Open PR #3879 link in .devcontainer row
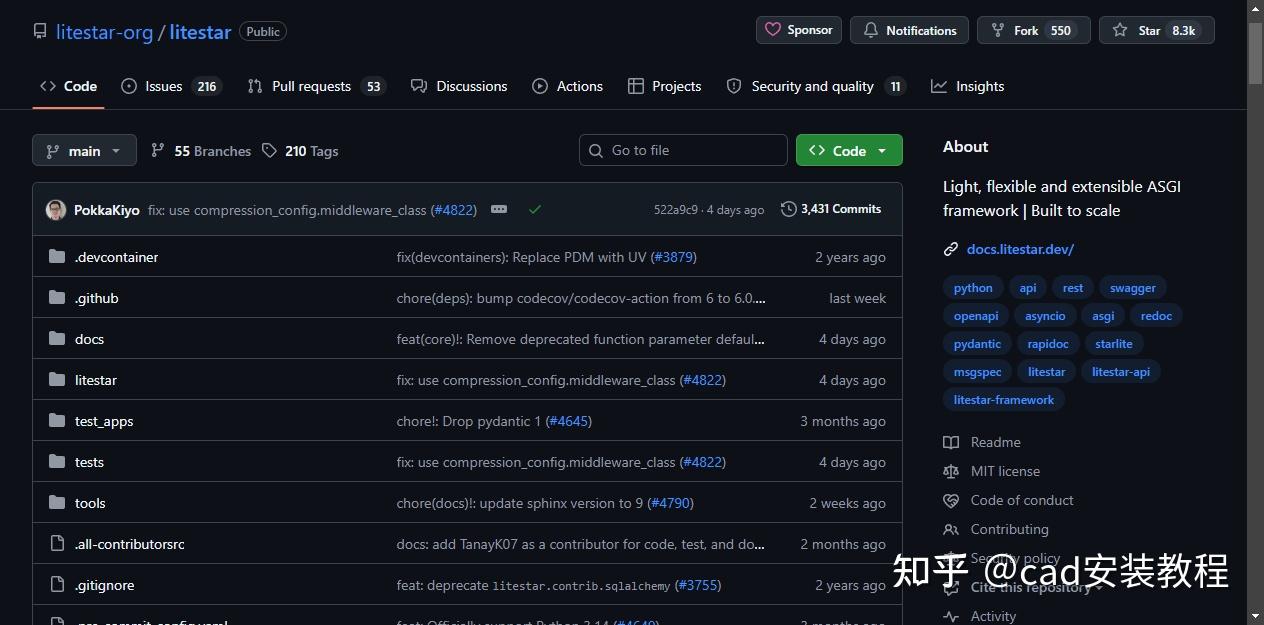Image resolution: width=1264 pixels, height=625 pixels. click(x=673, y=257)
